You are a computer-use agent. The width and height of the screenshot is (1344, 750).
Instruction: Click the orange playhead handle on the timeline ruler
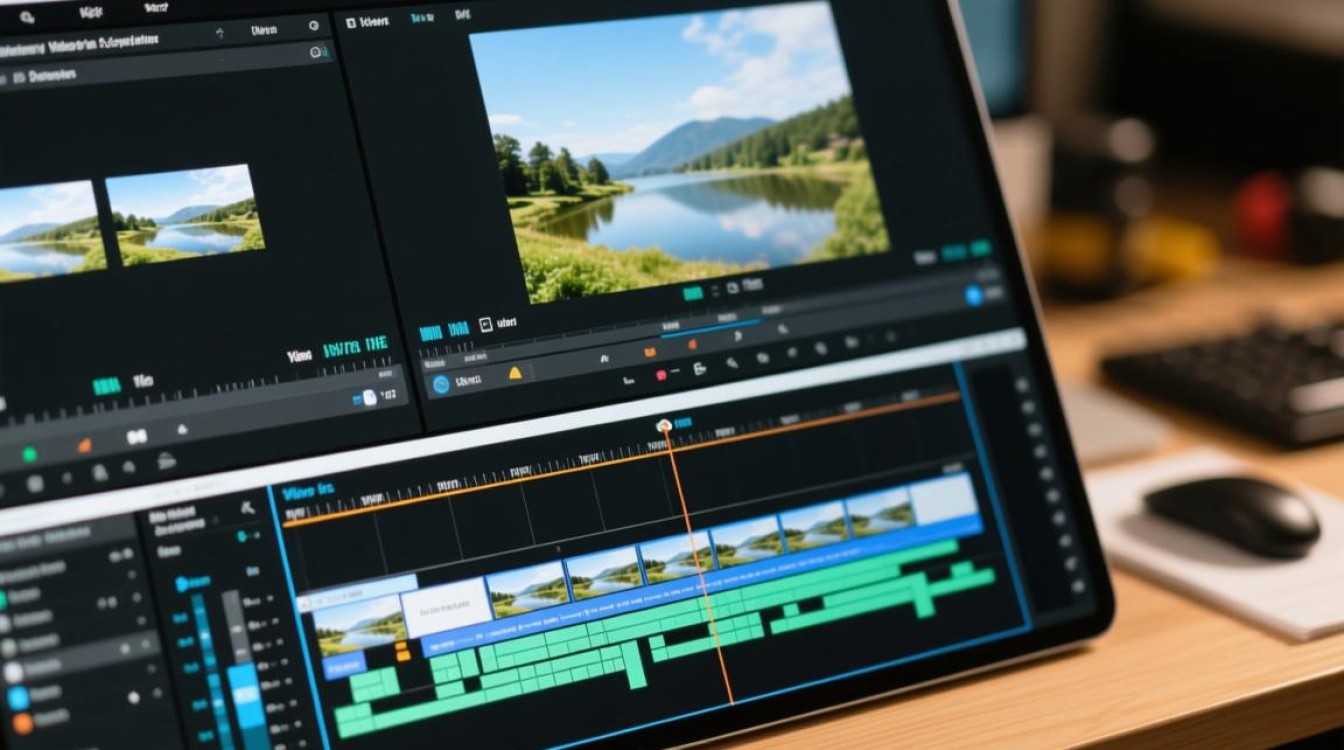pos(663,426)
